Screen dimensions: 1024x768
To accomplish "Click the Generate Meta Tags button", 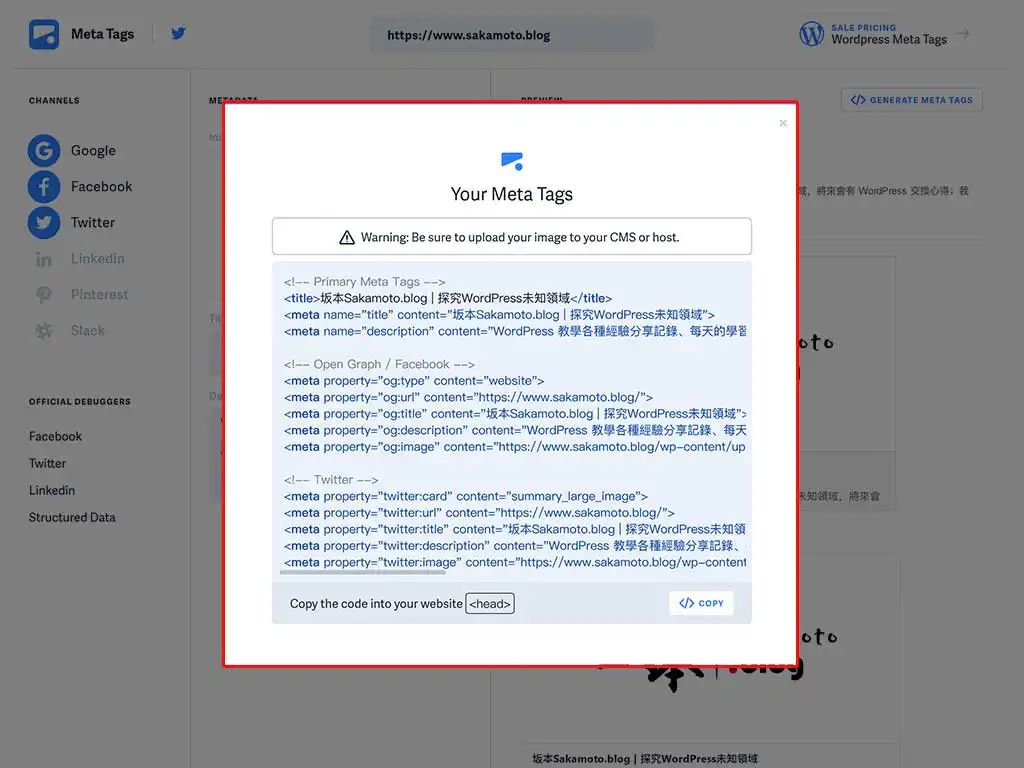I will coord(912,100).
